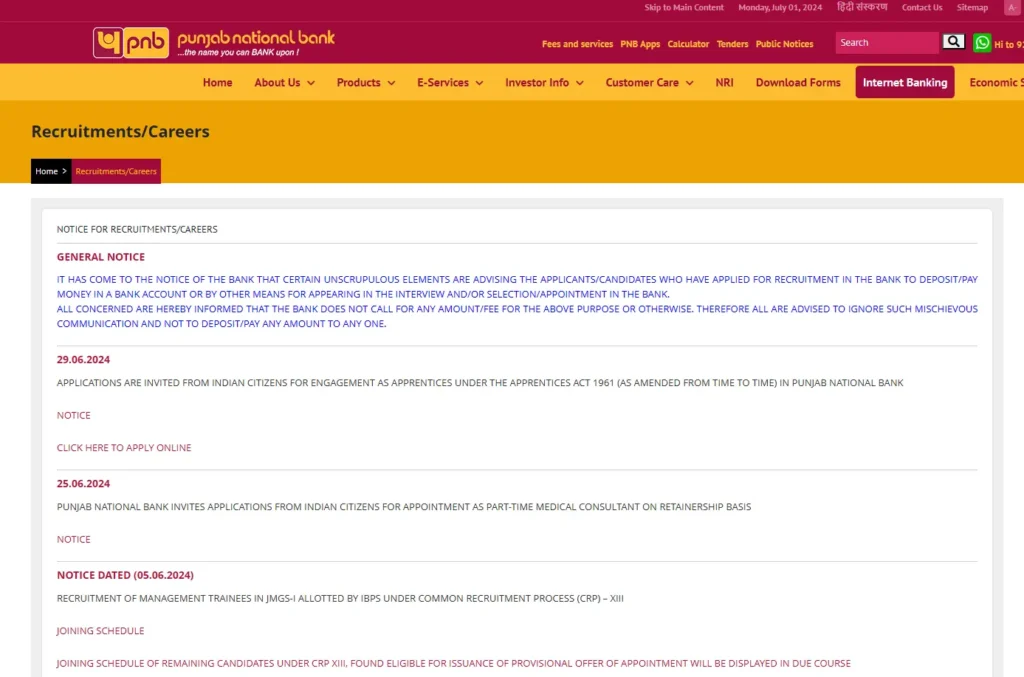
Task: Switch to the Hindi version link
Action: [862, 7]
